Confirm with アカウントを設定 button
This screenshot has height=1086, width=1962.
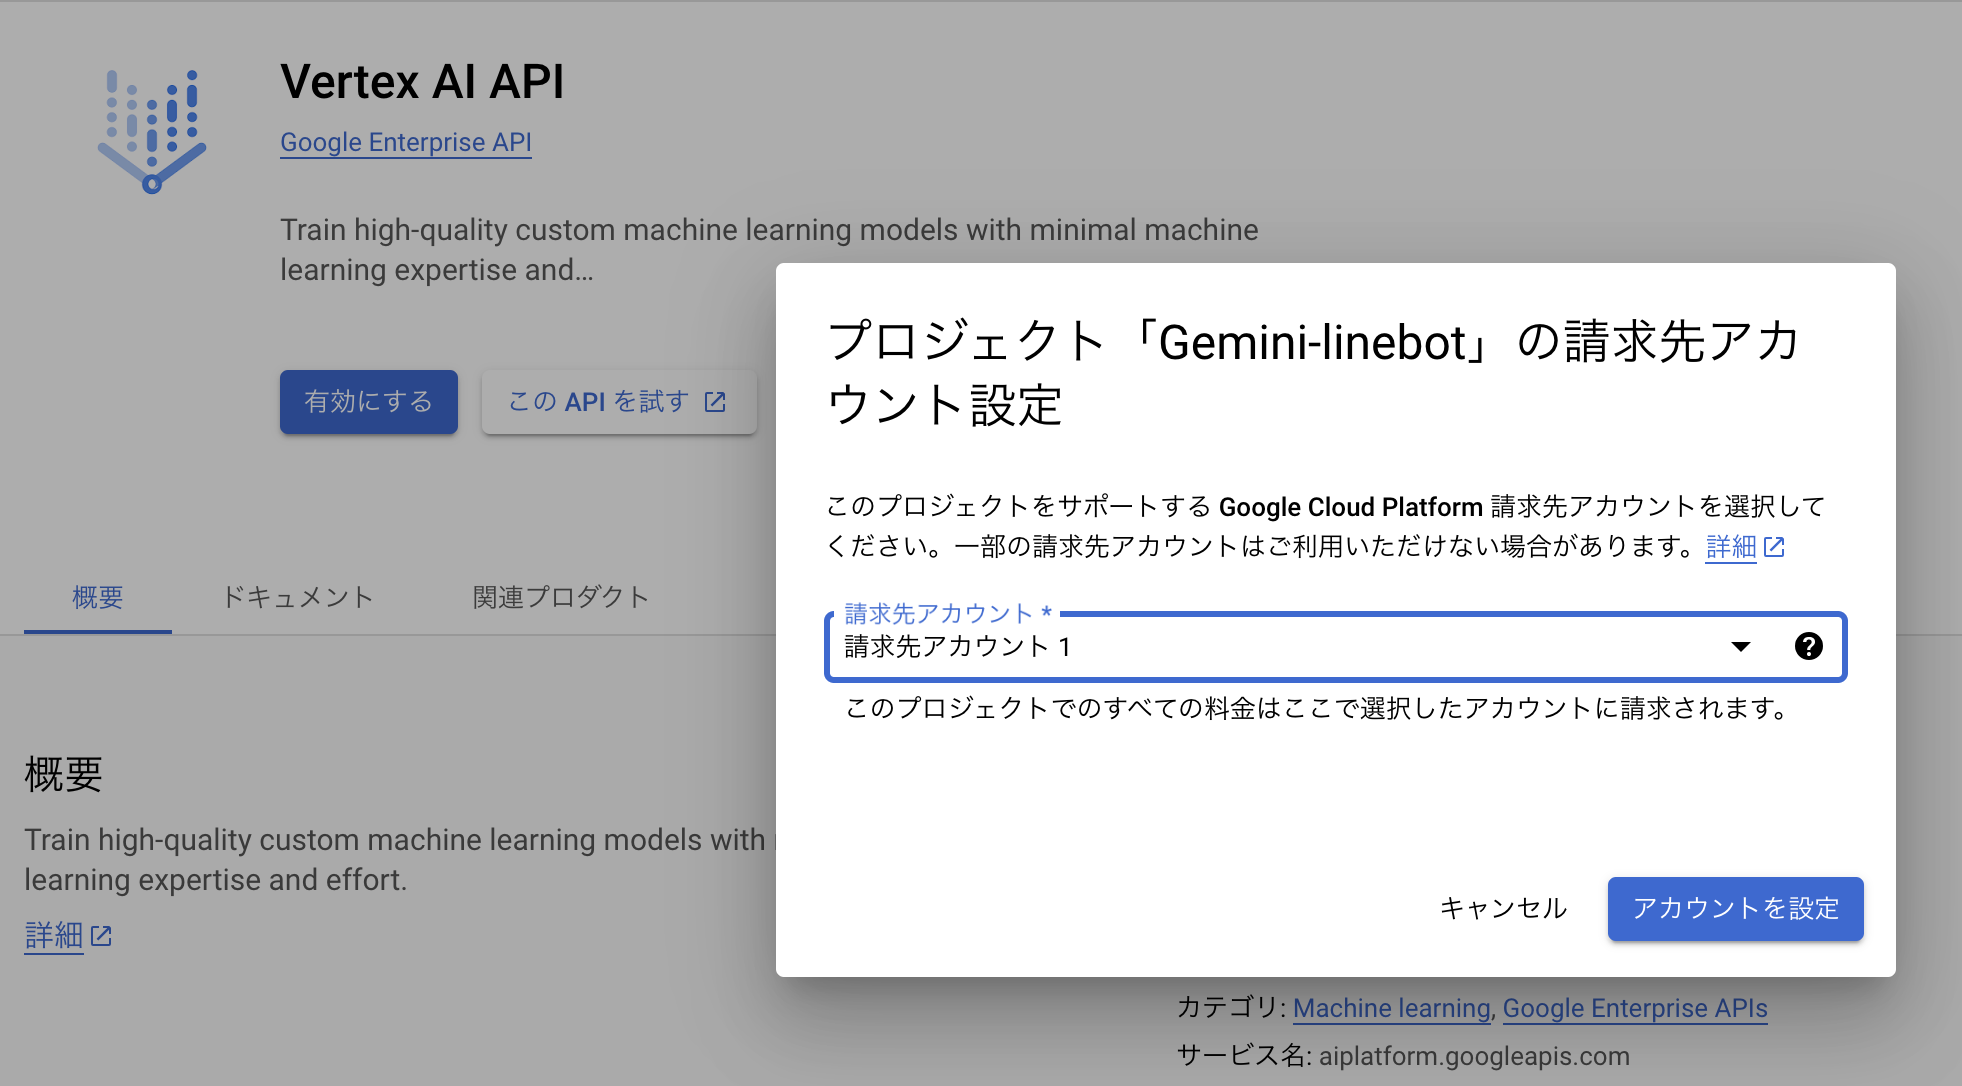point(1735,909)
